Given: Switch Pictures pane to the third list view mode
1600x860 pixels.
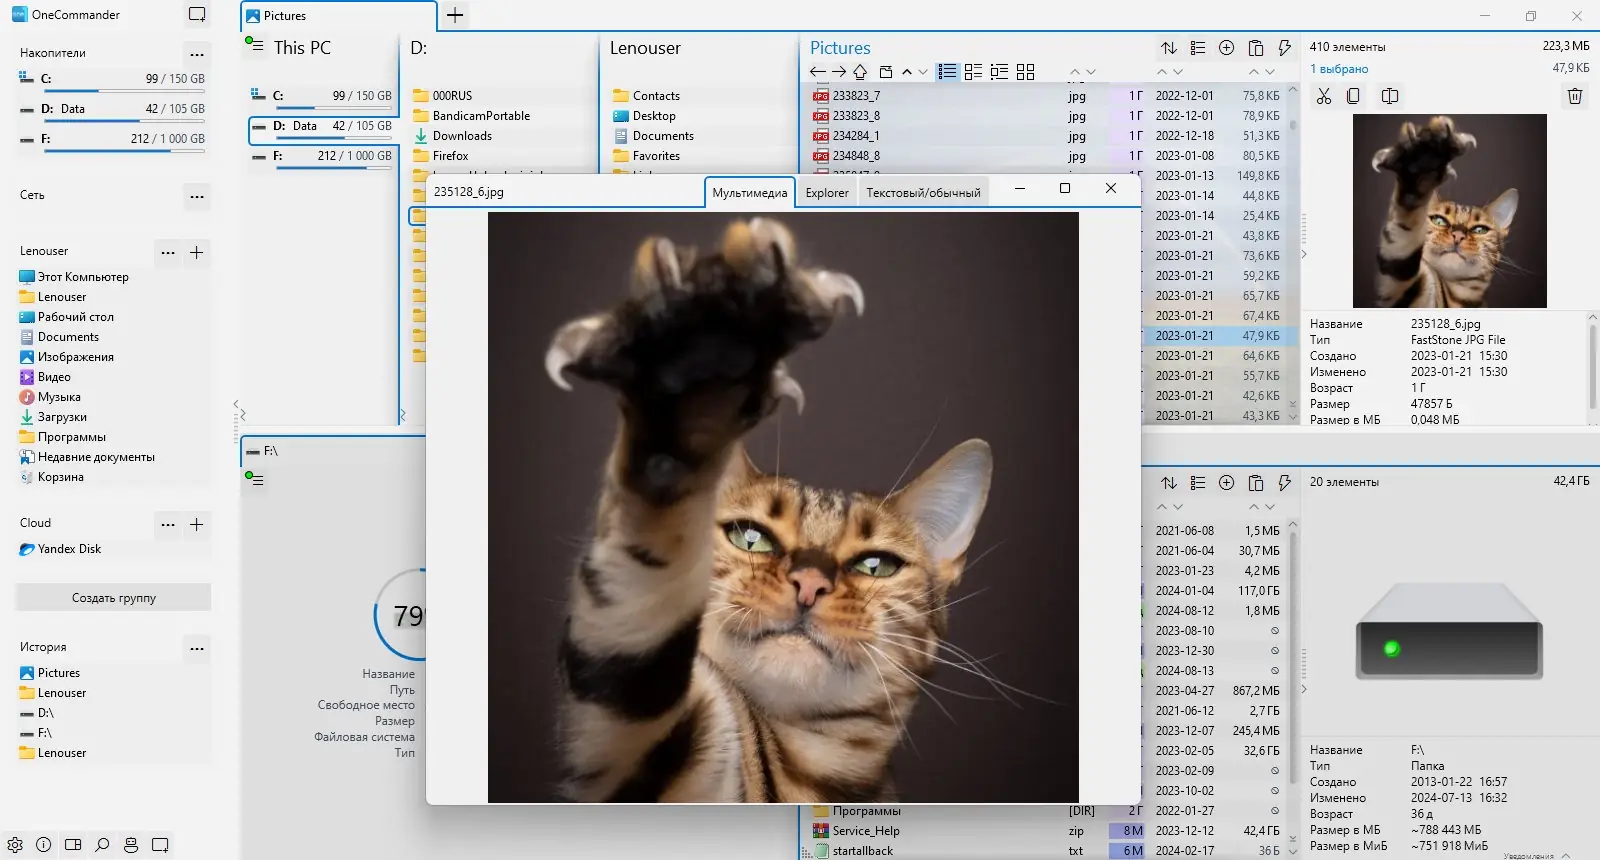Looking at the screenshot, I should pos(999,72).
